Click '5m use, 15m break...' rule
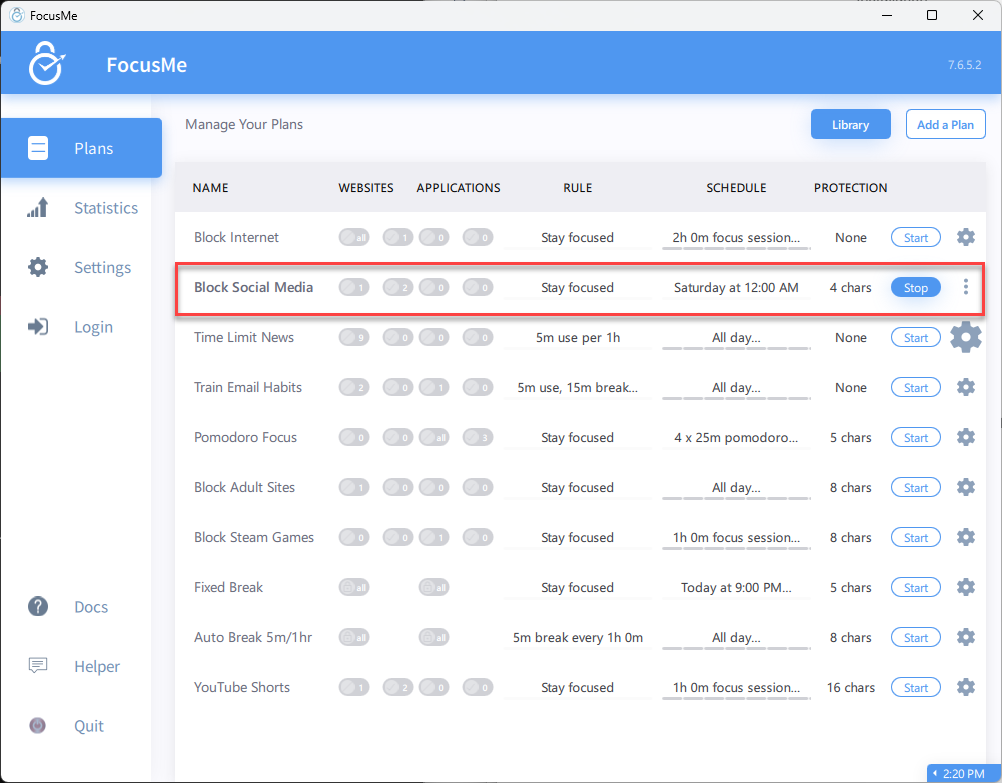The height and width of the screenshot is (783, 1002). point(578,387)
